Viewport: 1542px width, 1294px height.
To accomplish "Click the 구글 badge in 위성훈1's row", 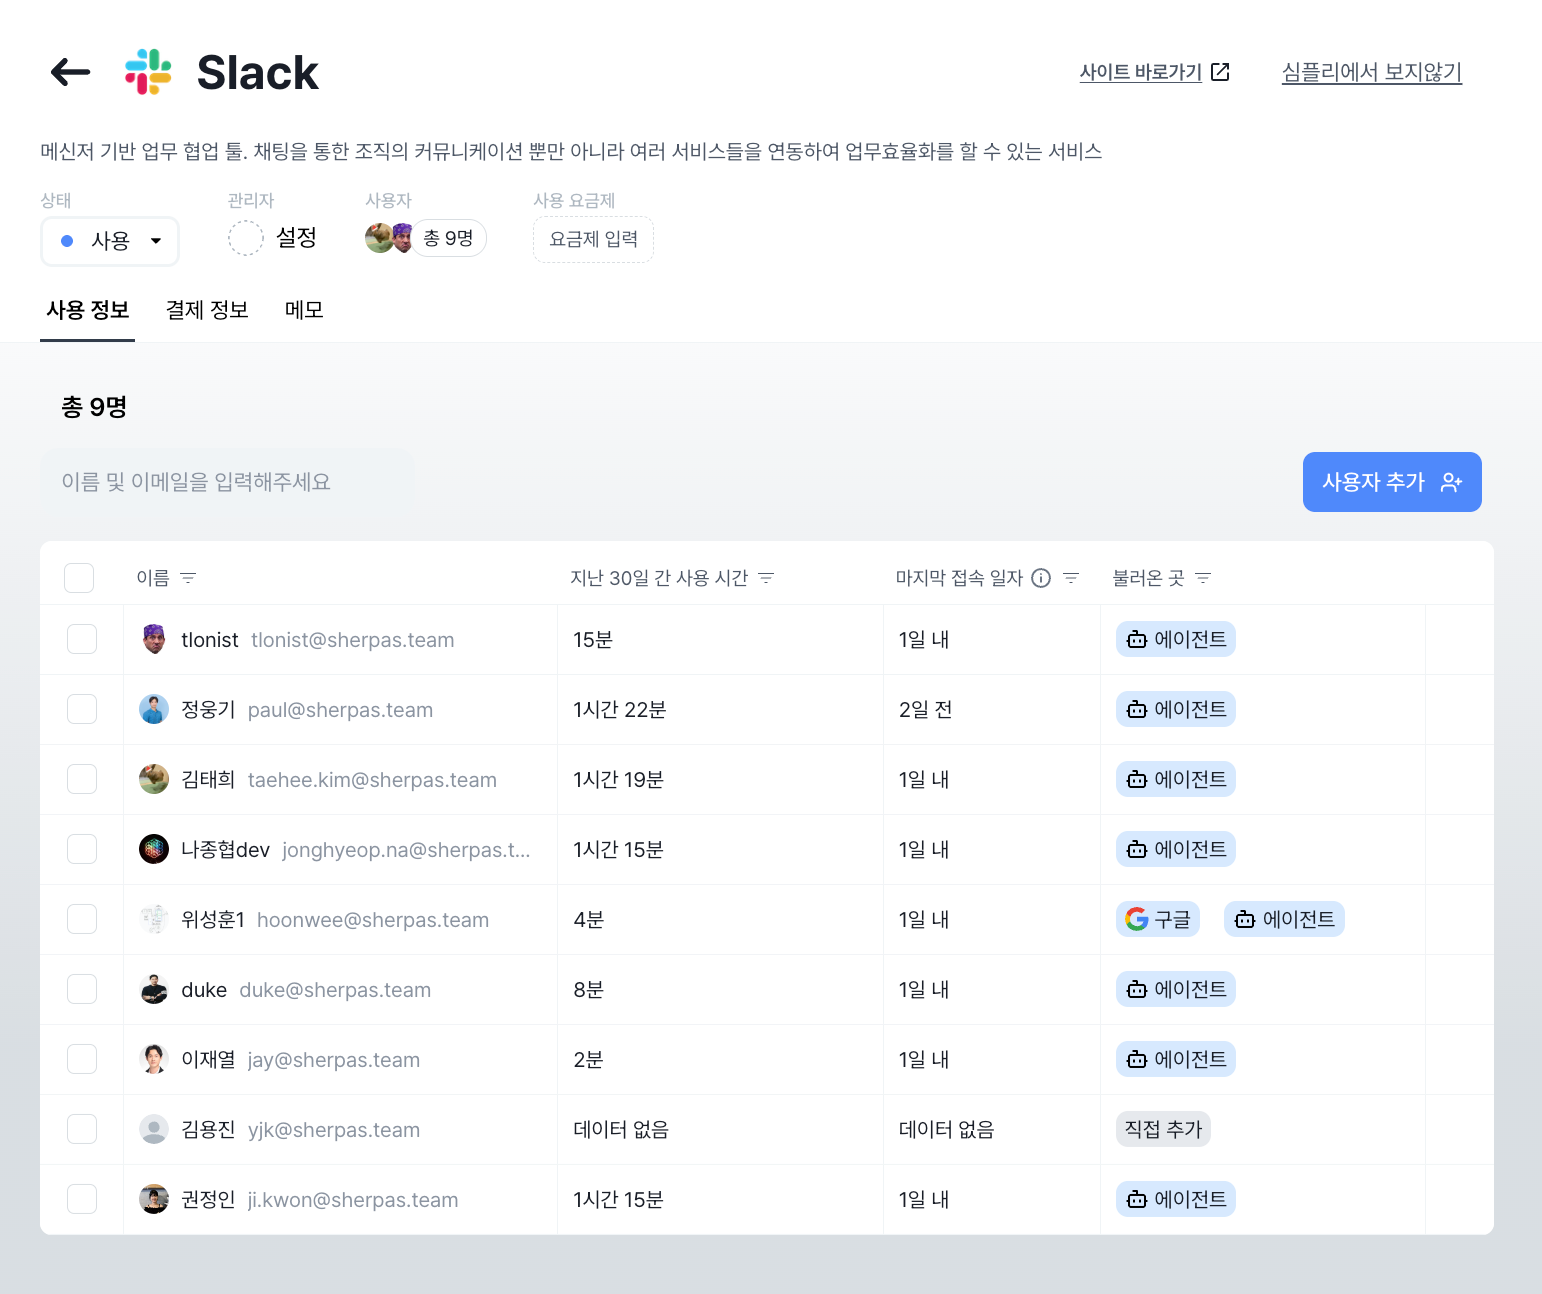I will pyautogui.click(x=1158, y=919).
